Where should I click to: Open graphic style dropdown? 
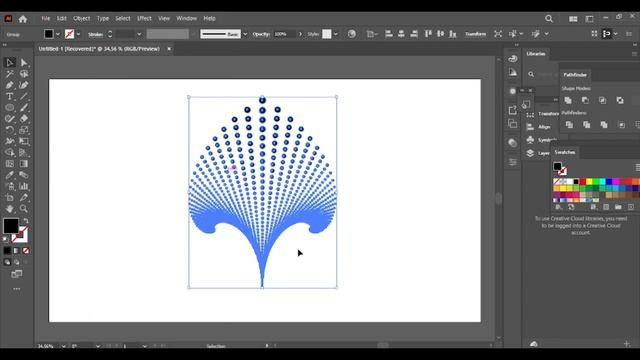336,34
